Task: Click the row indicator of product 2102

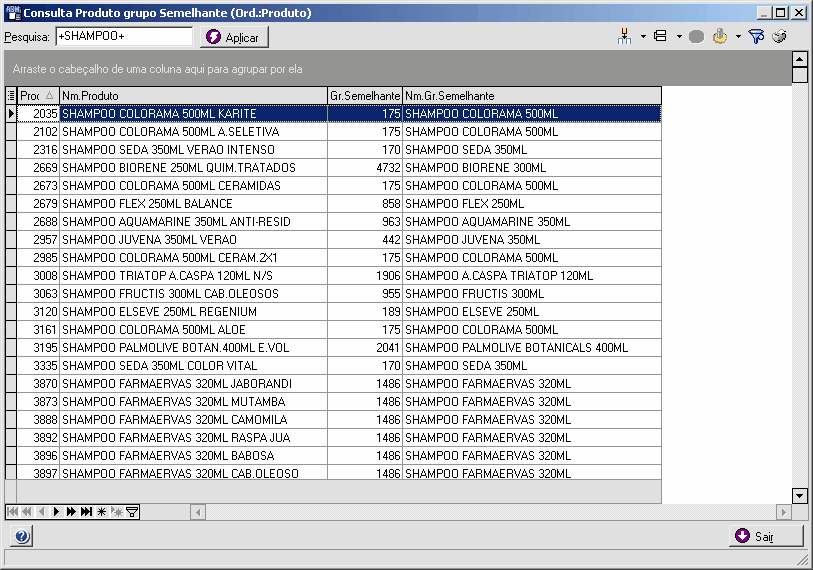Action: (x=11, y=132)
